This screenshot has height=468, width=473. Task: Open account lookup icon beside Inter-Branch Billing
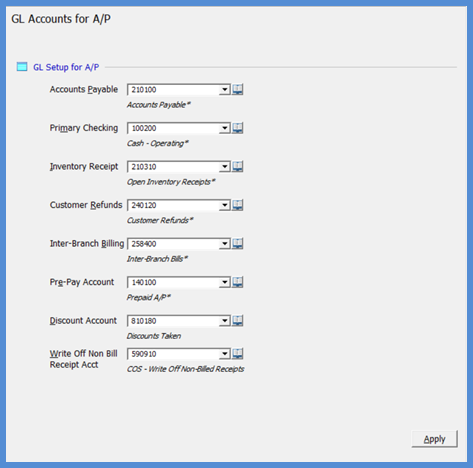(238, 244)
